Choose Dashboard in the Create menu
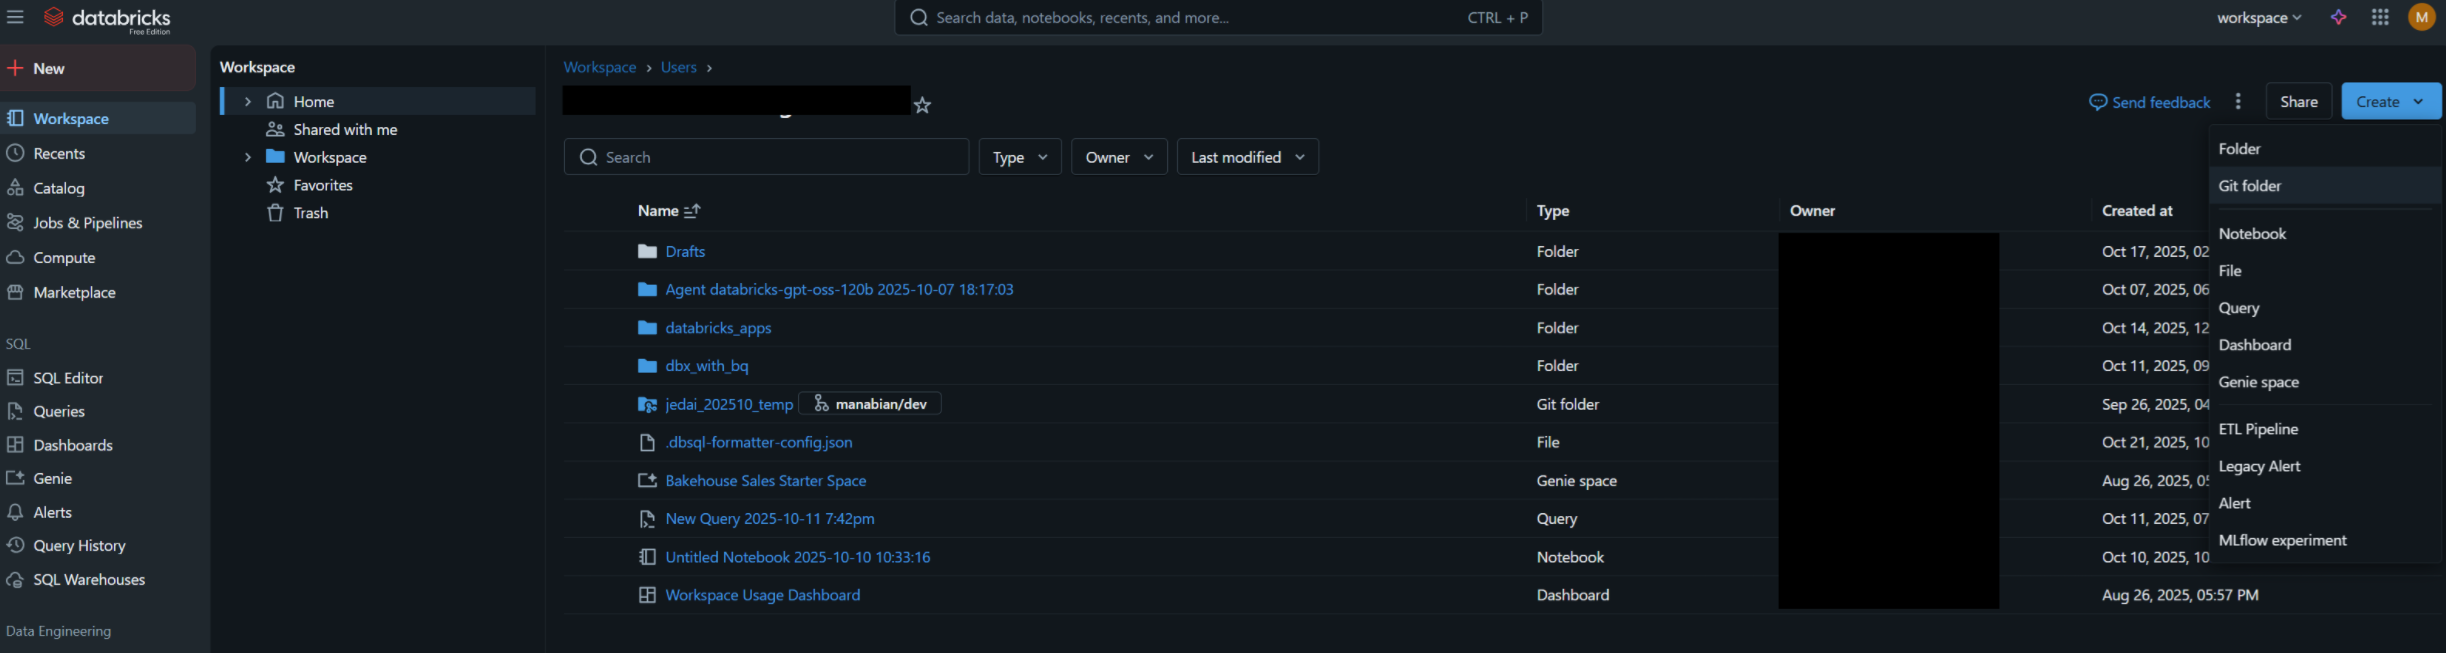This screenshot has width=2446, height=653. tap(2324, 345)
